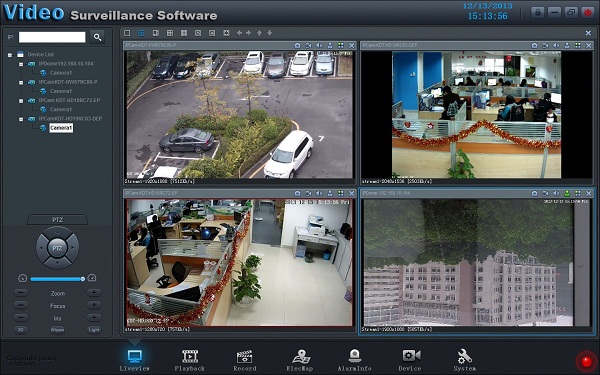Screen dimensions: 600x375
Task: Collapse the Device List root node
Action: (10, 55)
